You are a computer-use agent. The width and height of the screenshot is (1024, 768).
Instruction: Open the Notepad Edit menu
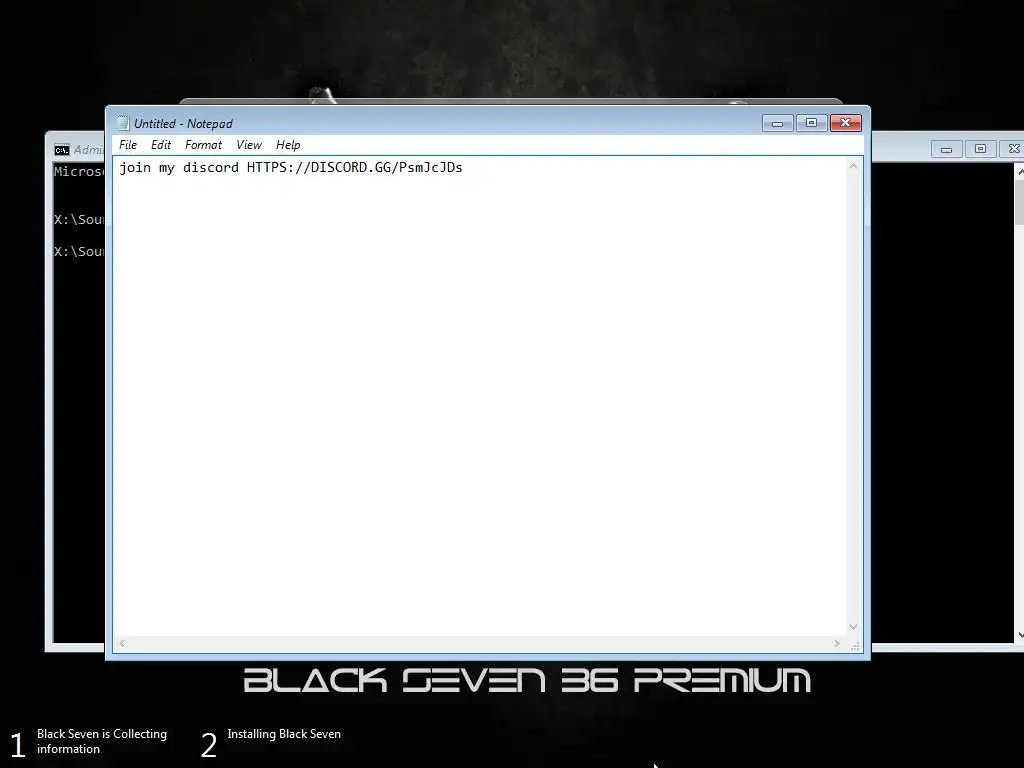161,145
